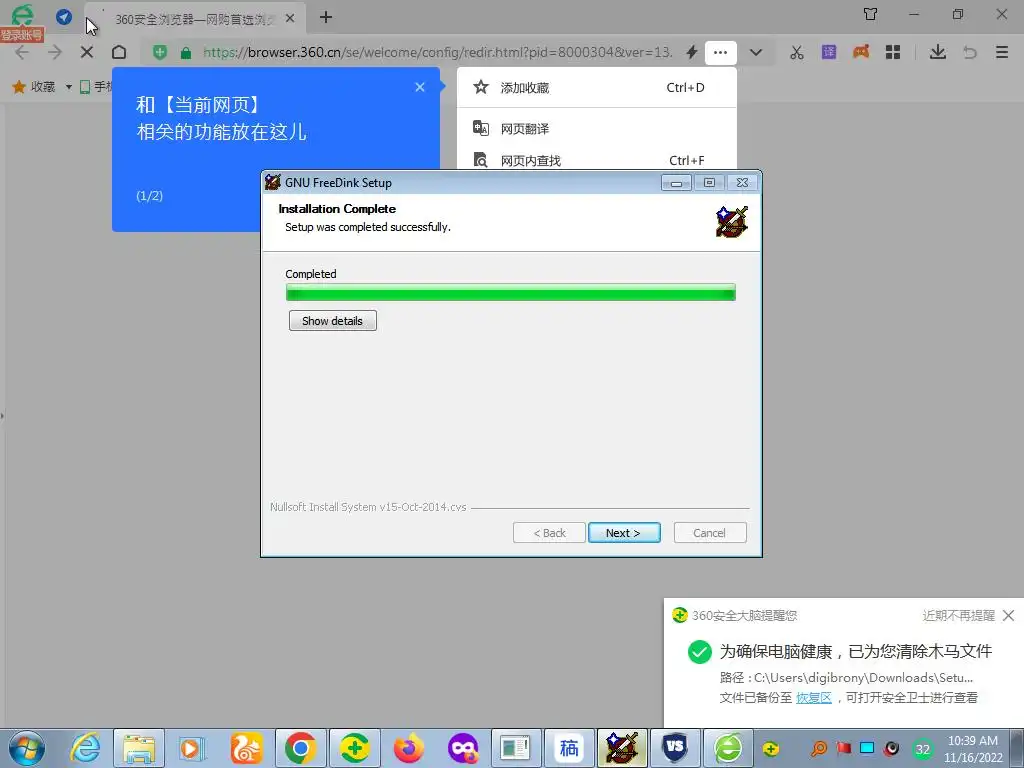
Task: Select 网页内查找 menu entry
Action: (x=596, y=160)
